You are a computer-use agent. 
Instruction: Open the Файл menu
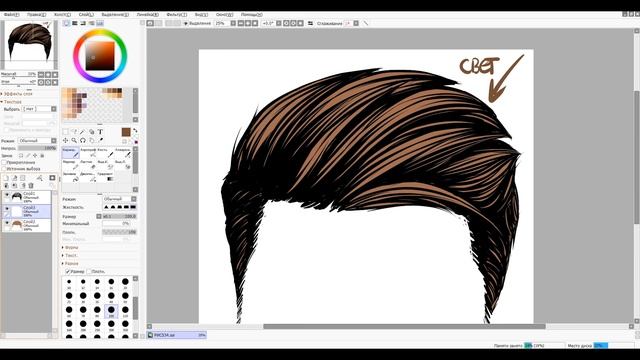point(11,14)
